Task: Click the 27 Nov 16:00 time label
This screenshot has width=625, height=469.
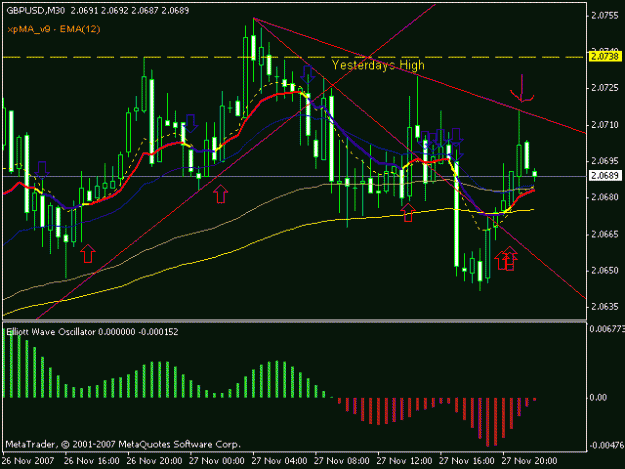Action: [x=467, y=461]
